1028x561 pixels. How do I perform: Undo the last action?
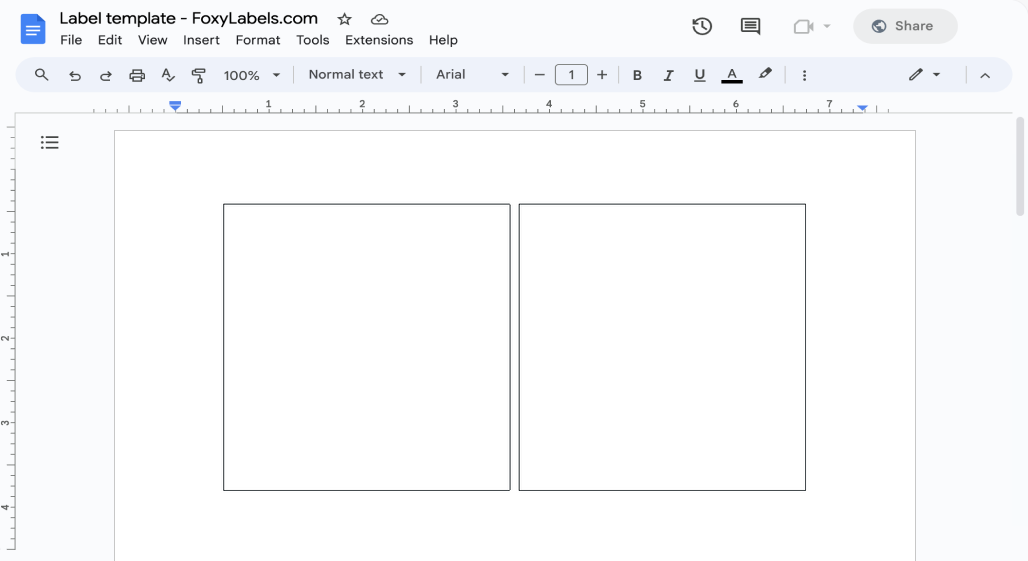(75, 75)
